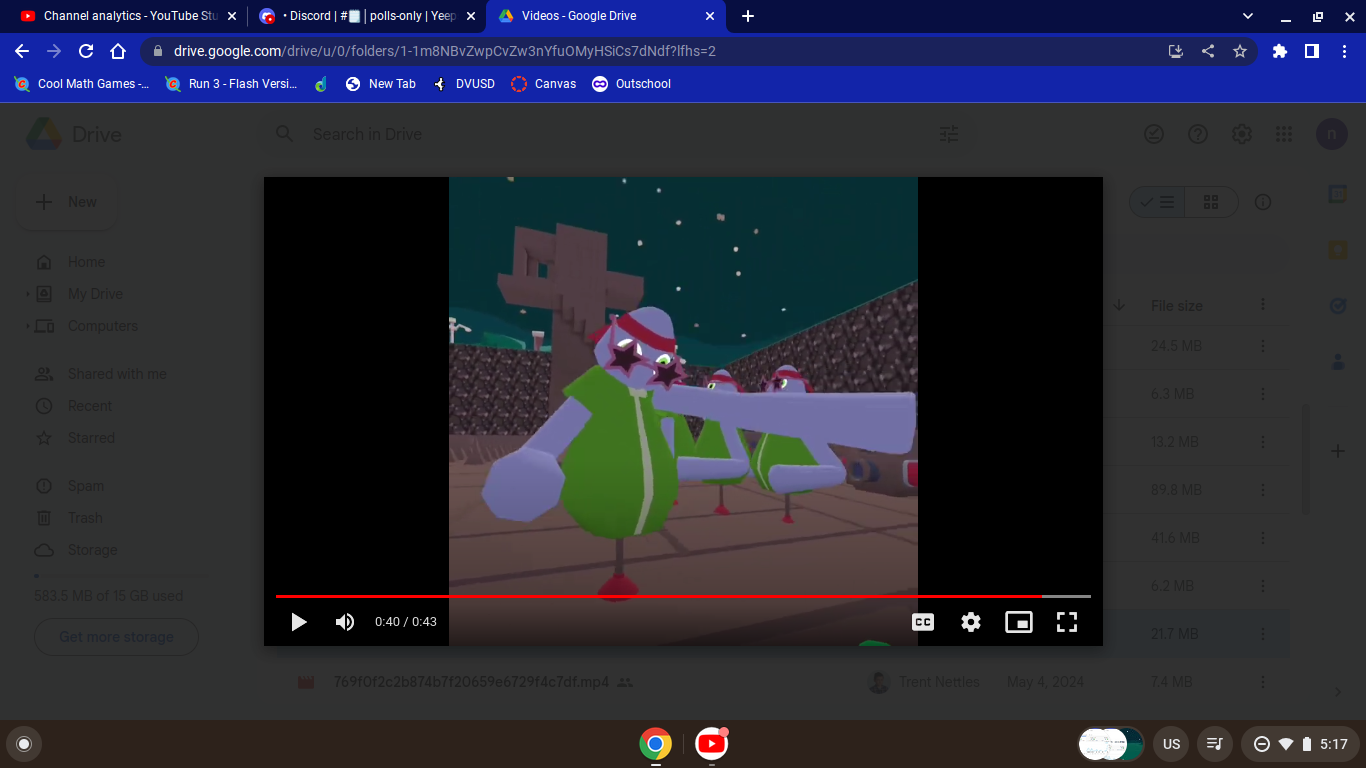Screen dimensions: 1366x768
Task: Show the Drive details info panel
Action: click(1263, 202)
